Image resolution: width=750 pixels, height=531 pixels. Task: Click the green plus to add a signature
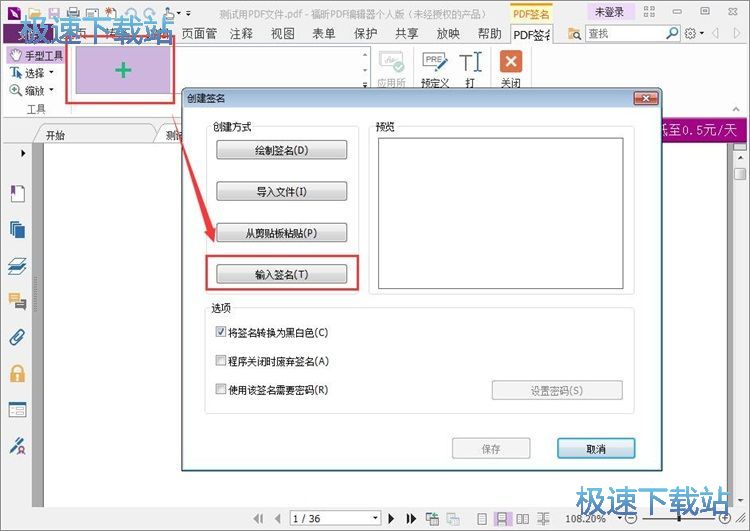pos(123,70)
